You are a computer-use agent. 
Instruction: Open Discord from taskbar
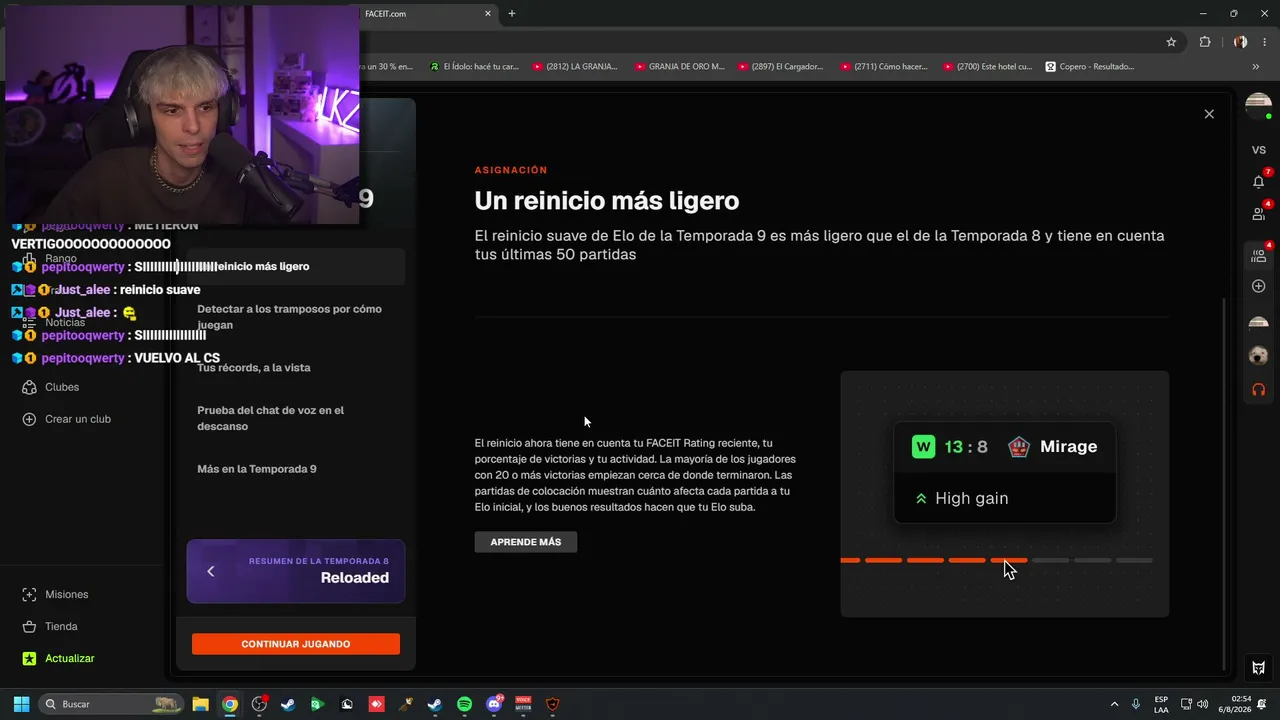coord(494,704)
